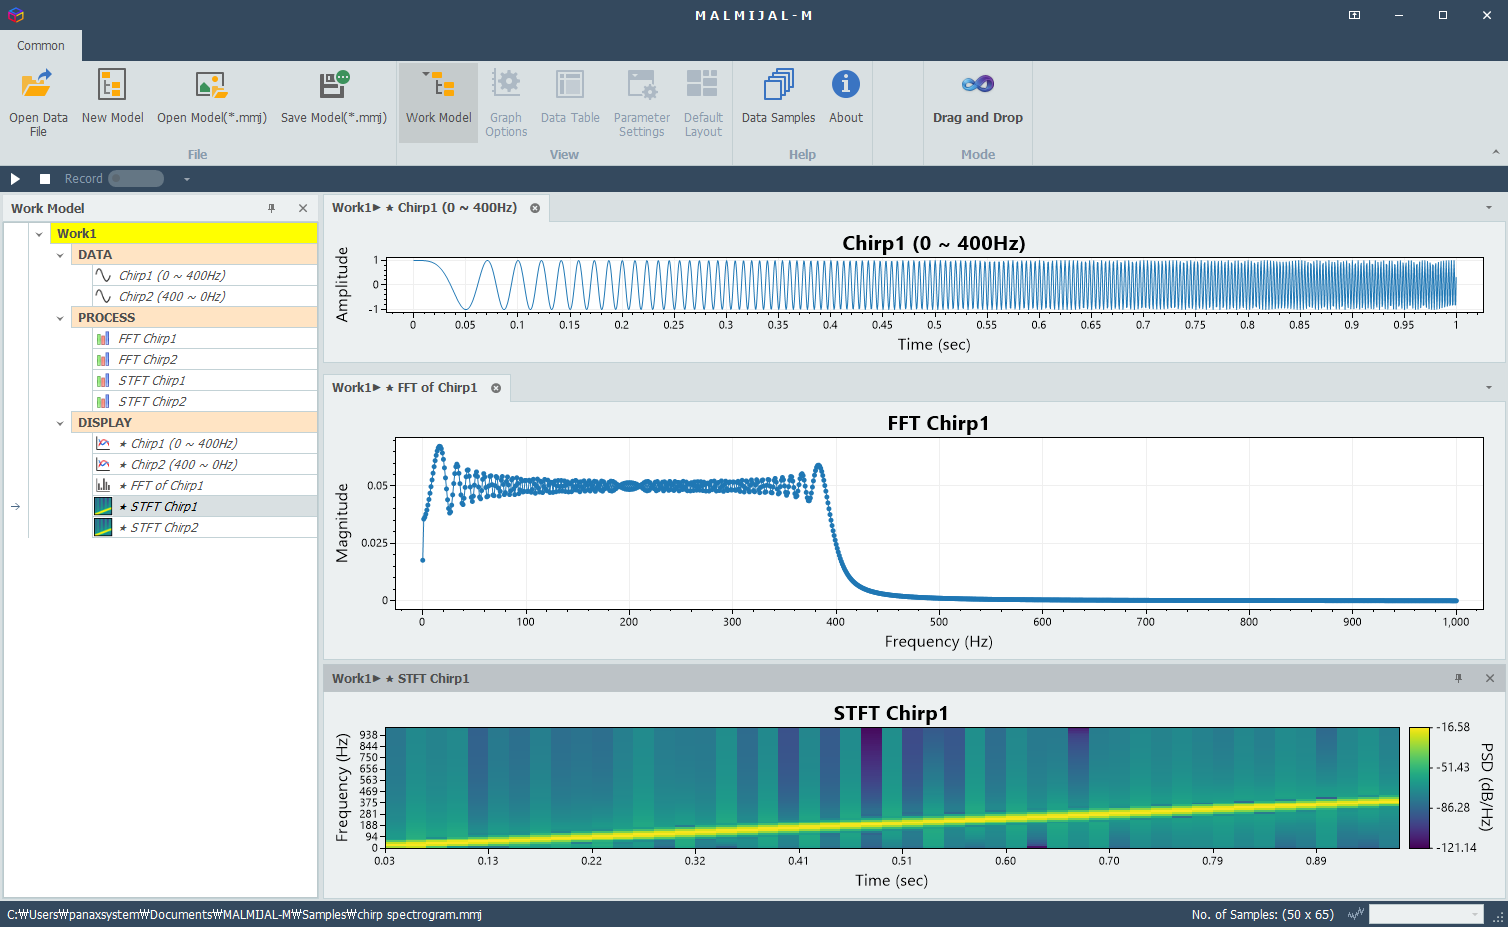Open the status bar combo box
1508x927 pixels.
[x=1426, y=914]
